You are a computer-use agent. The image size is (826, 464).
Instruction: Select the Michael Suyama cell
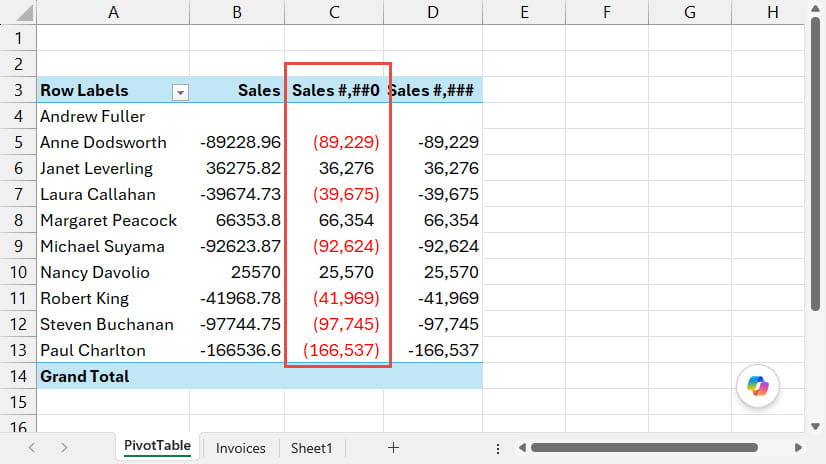click(x=113, y=246)
